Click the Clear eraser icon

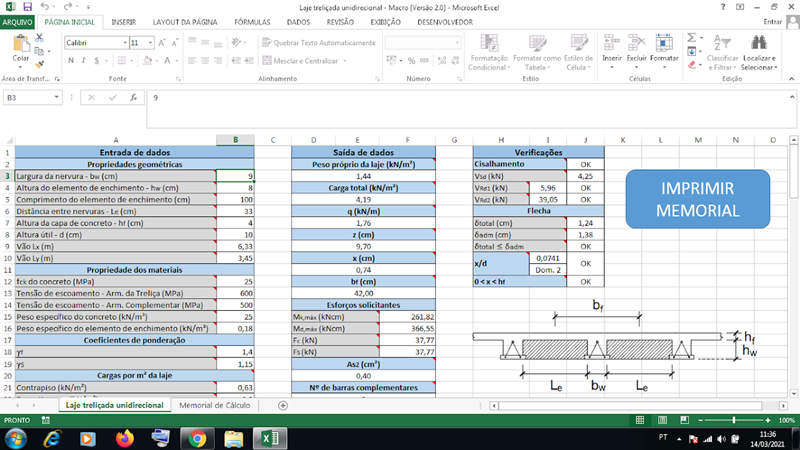(692, 65)
